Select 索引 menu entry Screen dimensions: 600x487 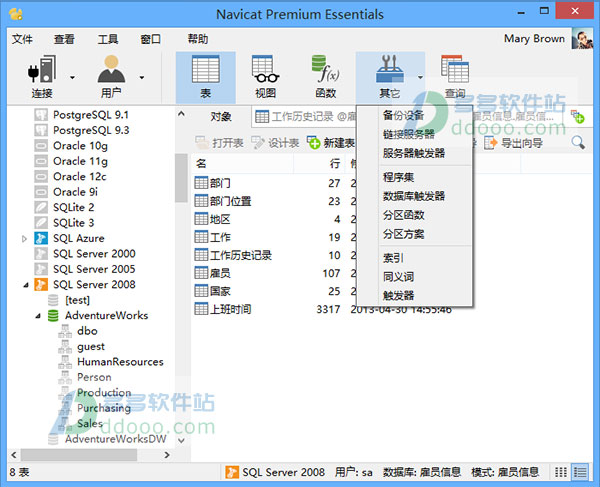(x=393, y=258)
